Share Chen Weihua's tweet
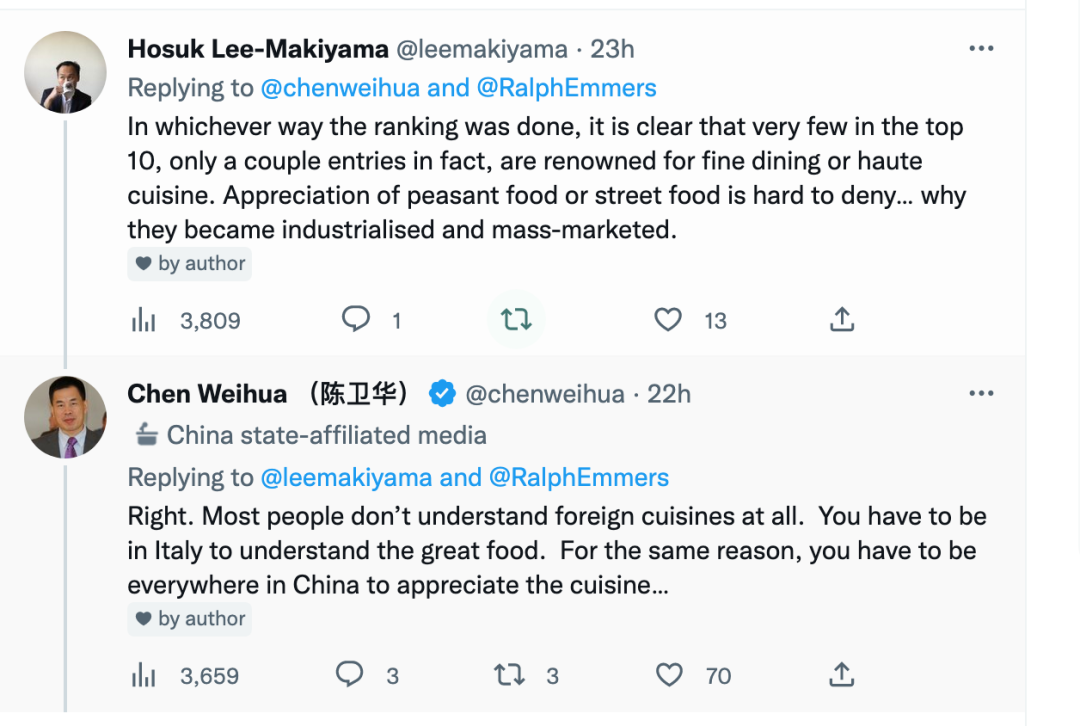This screenshot has width=1080, height=726. (x=842, y=675)
